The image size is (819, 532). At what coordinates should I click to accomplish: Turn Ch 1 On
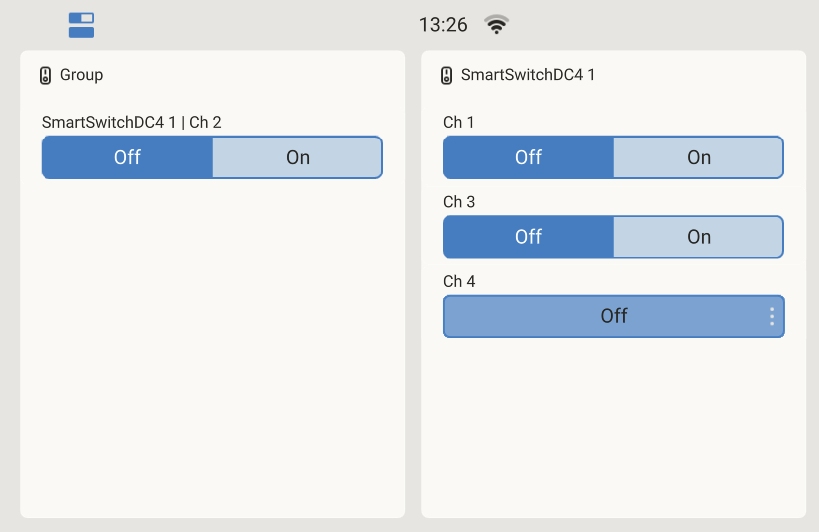point(698,158)
